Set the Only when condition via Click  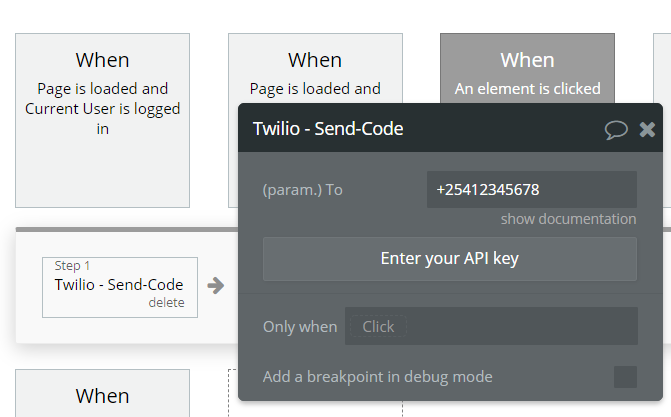pos(378,327)
